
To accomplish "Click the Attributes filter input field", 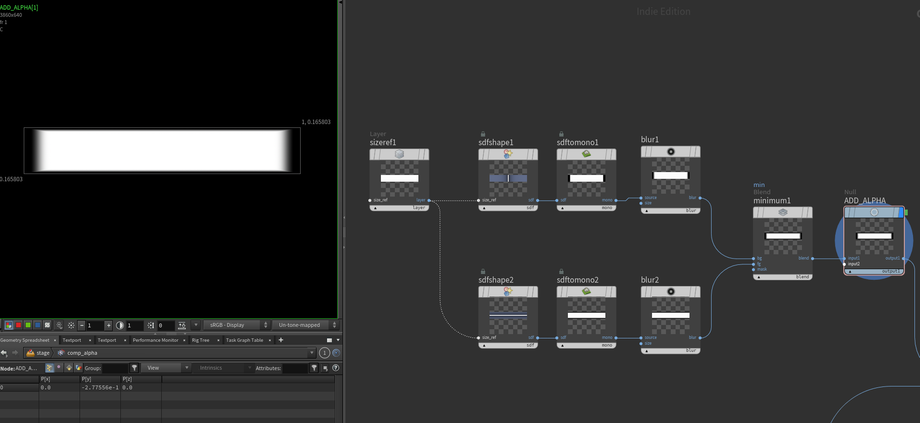I will [x=295, y=368].
